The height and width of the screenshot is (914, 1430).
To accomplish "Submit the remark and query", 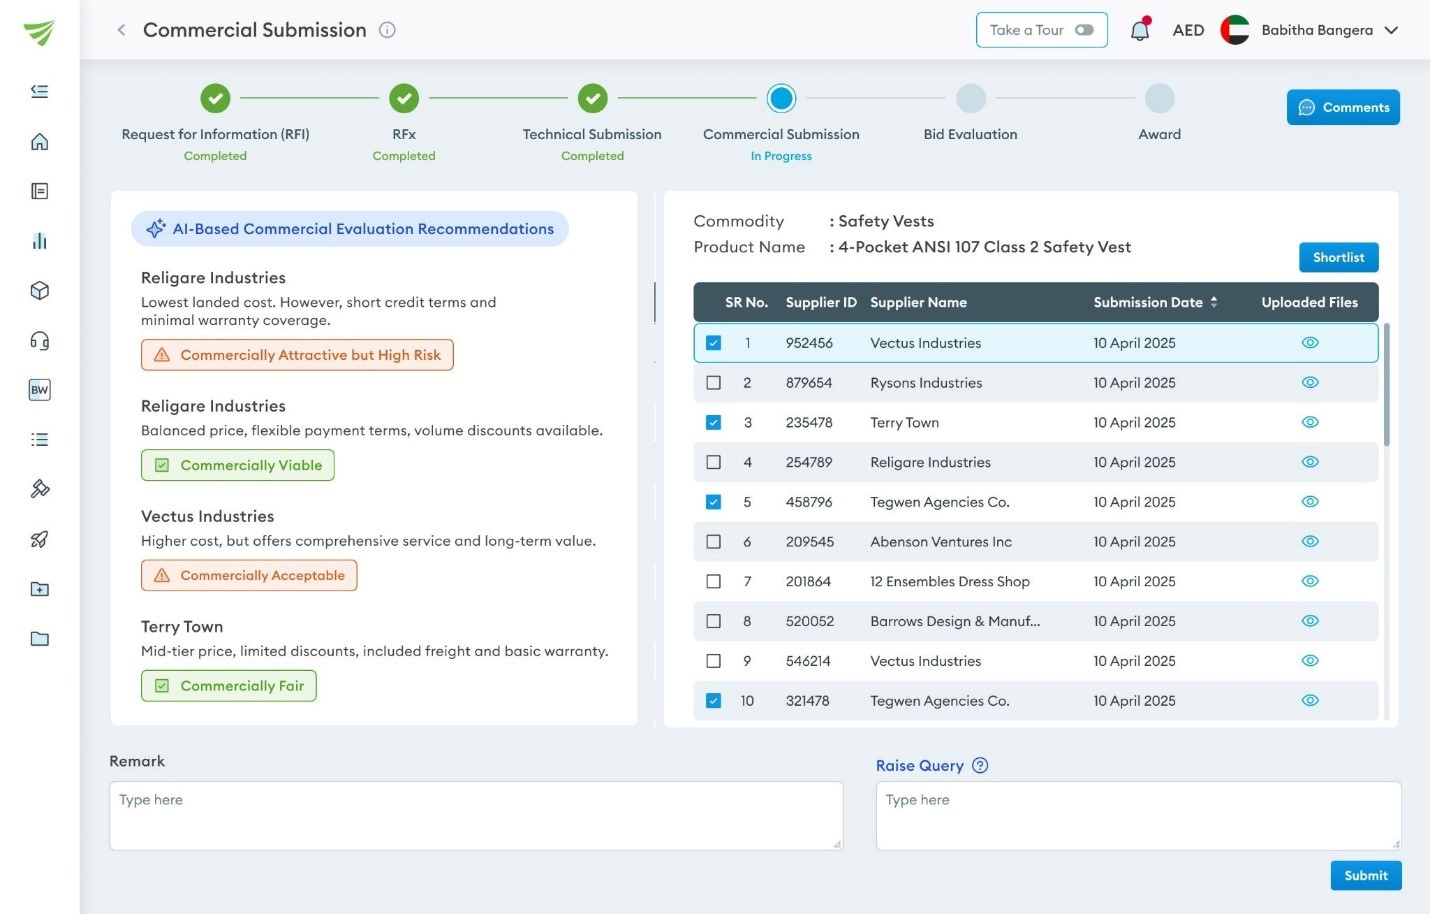I will [x=1366, y=875].
